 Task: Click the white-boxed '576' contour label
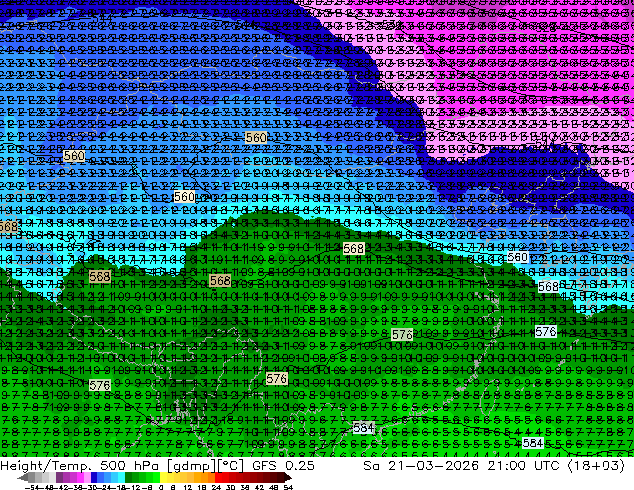coord(545,332)
